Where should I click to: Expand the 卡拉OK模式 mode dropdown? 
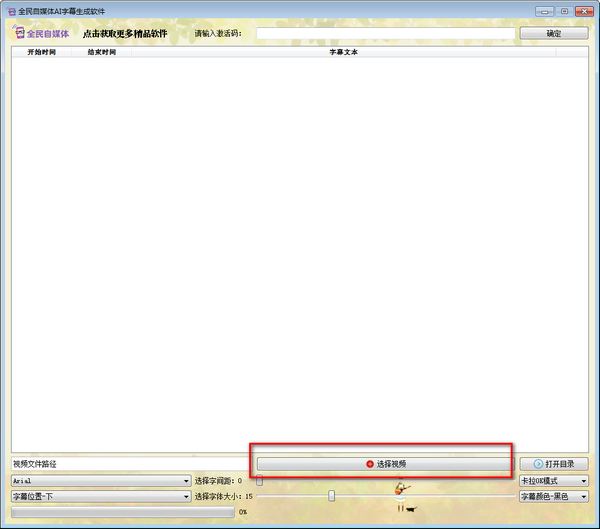[553, 481]
